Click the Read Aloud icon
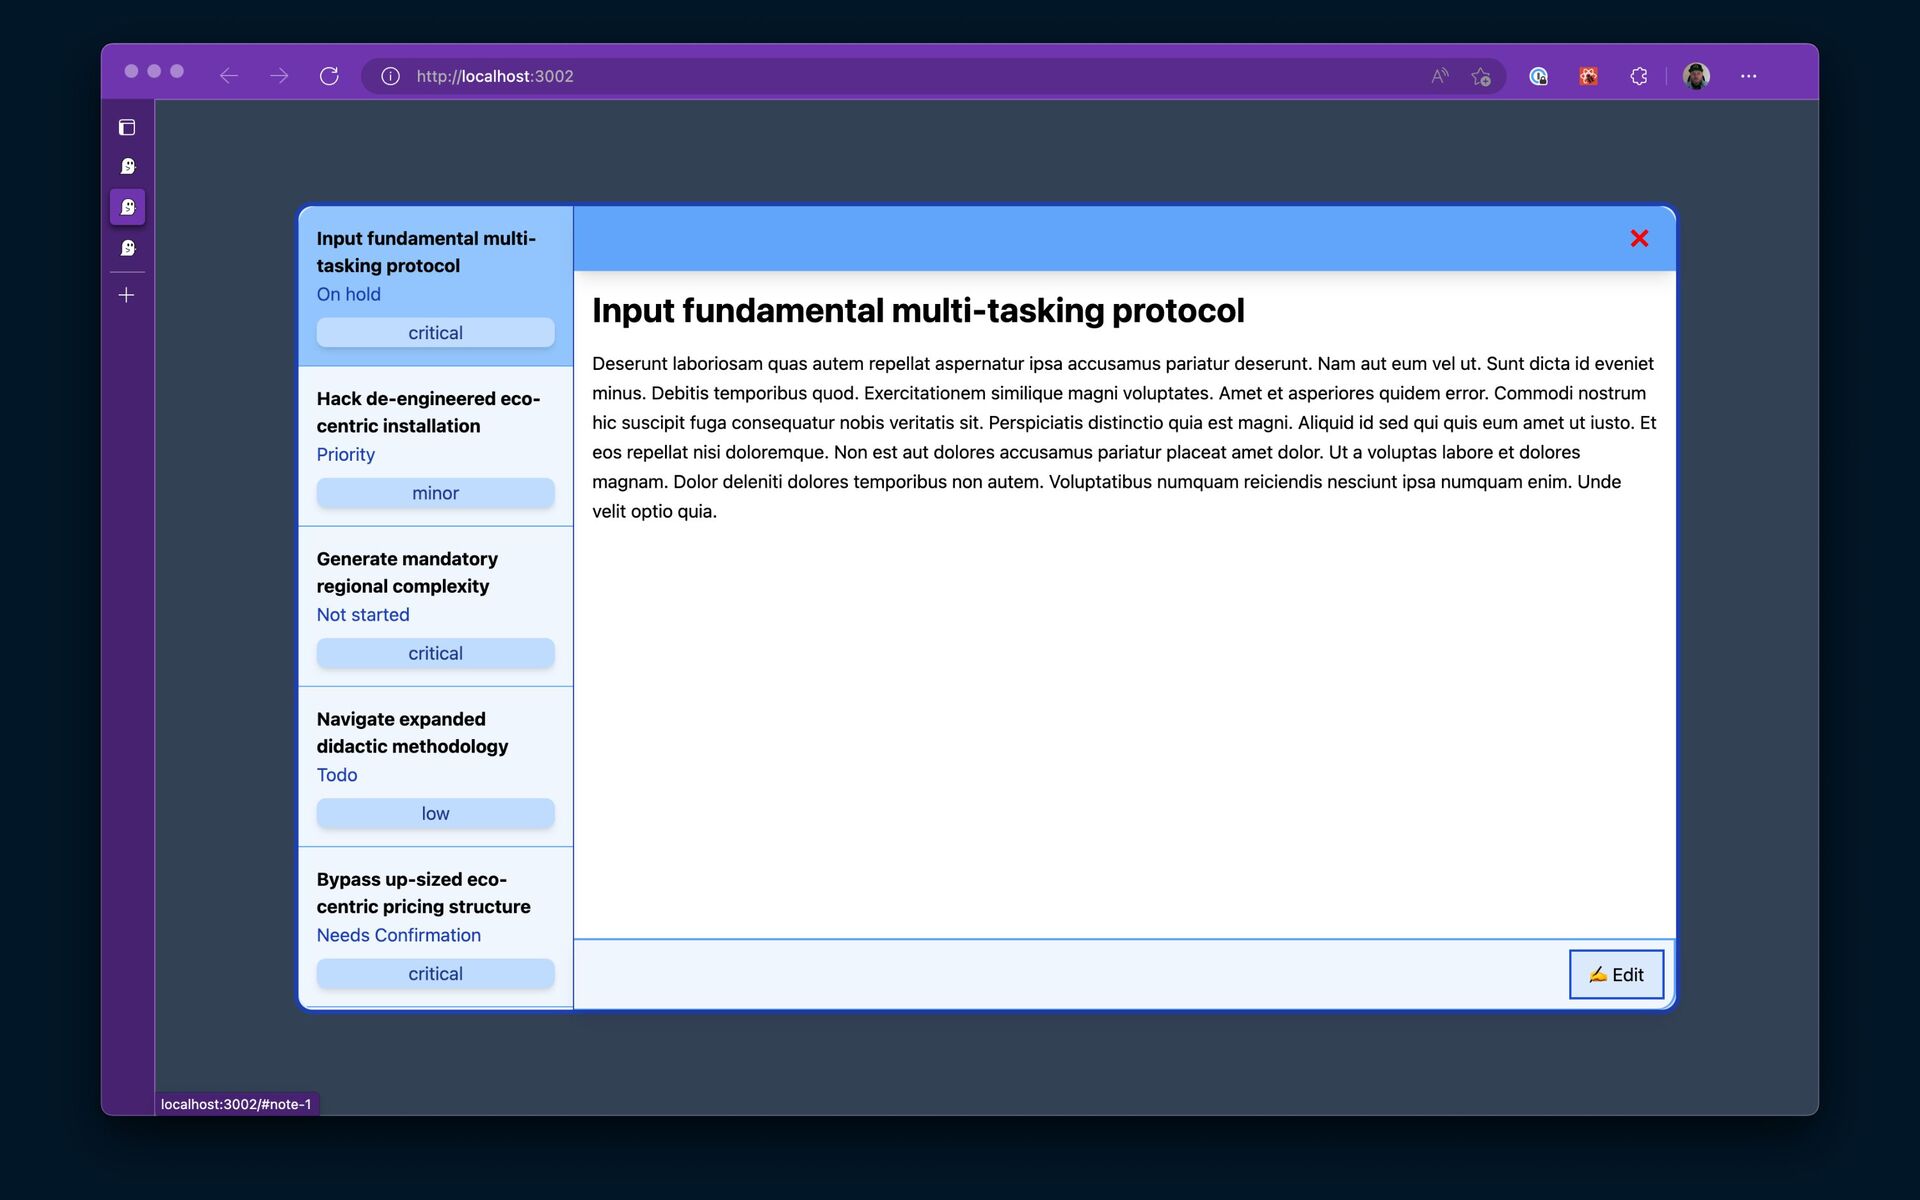 (1439, 76)
